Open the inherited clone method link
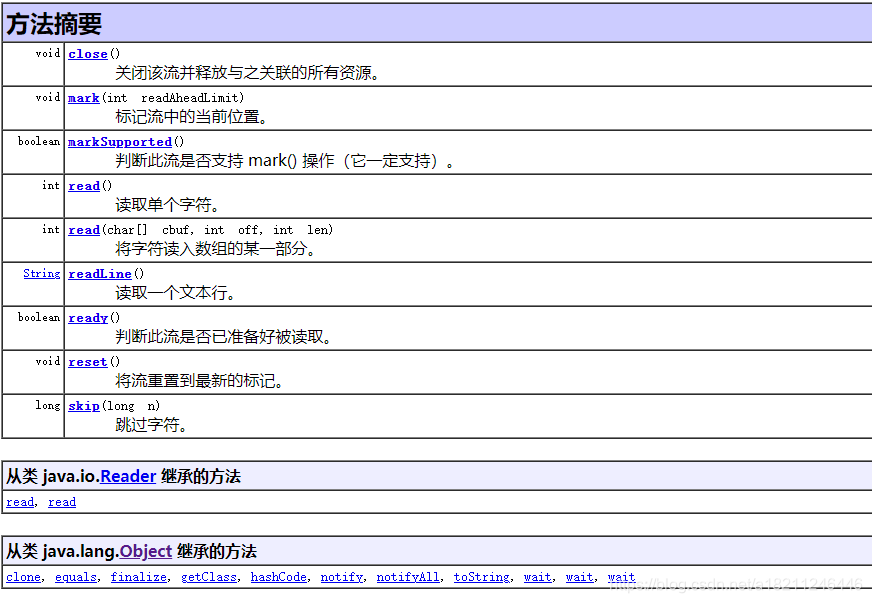The width and height of the screenshot is (872, 603). [23, 577]
